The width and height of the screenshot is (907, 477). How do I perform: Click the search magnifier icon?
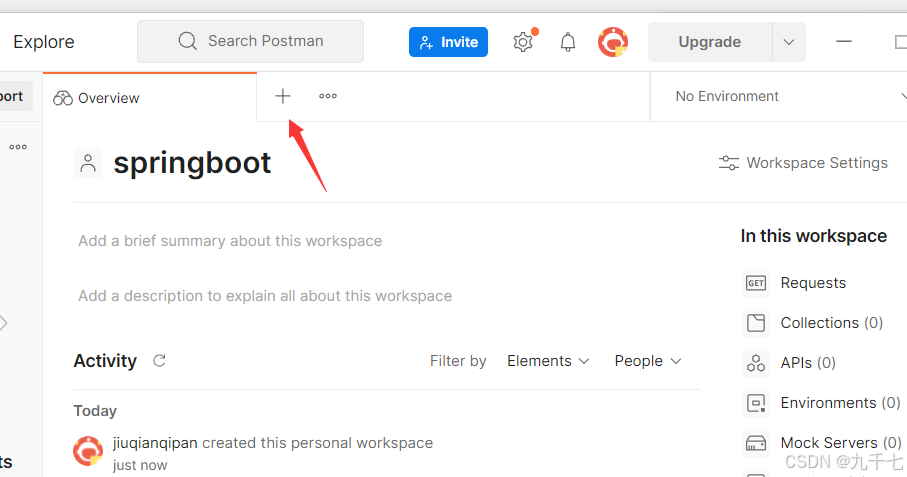pyautogui.click(x=187, y=41)
